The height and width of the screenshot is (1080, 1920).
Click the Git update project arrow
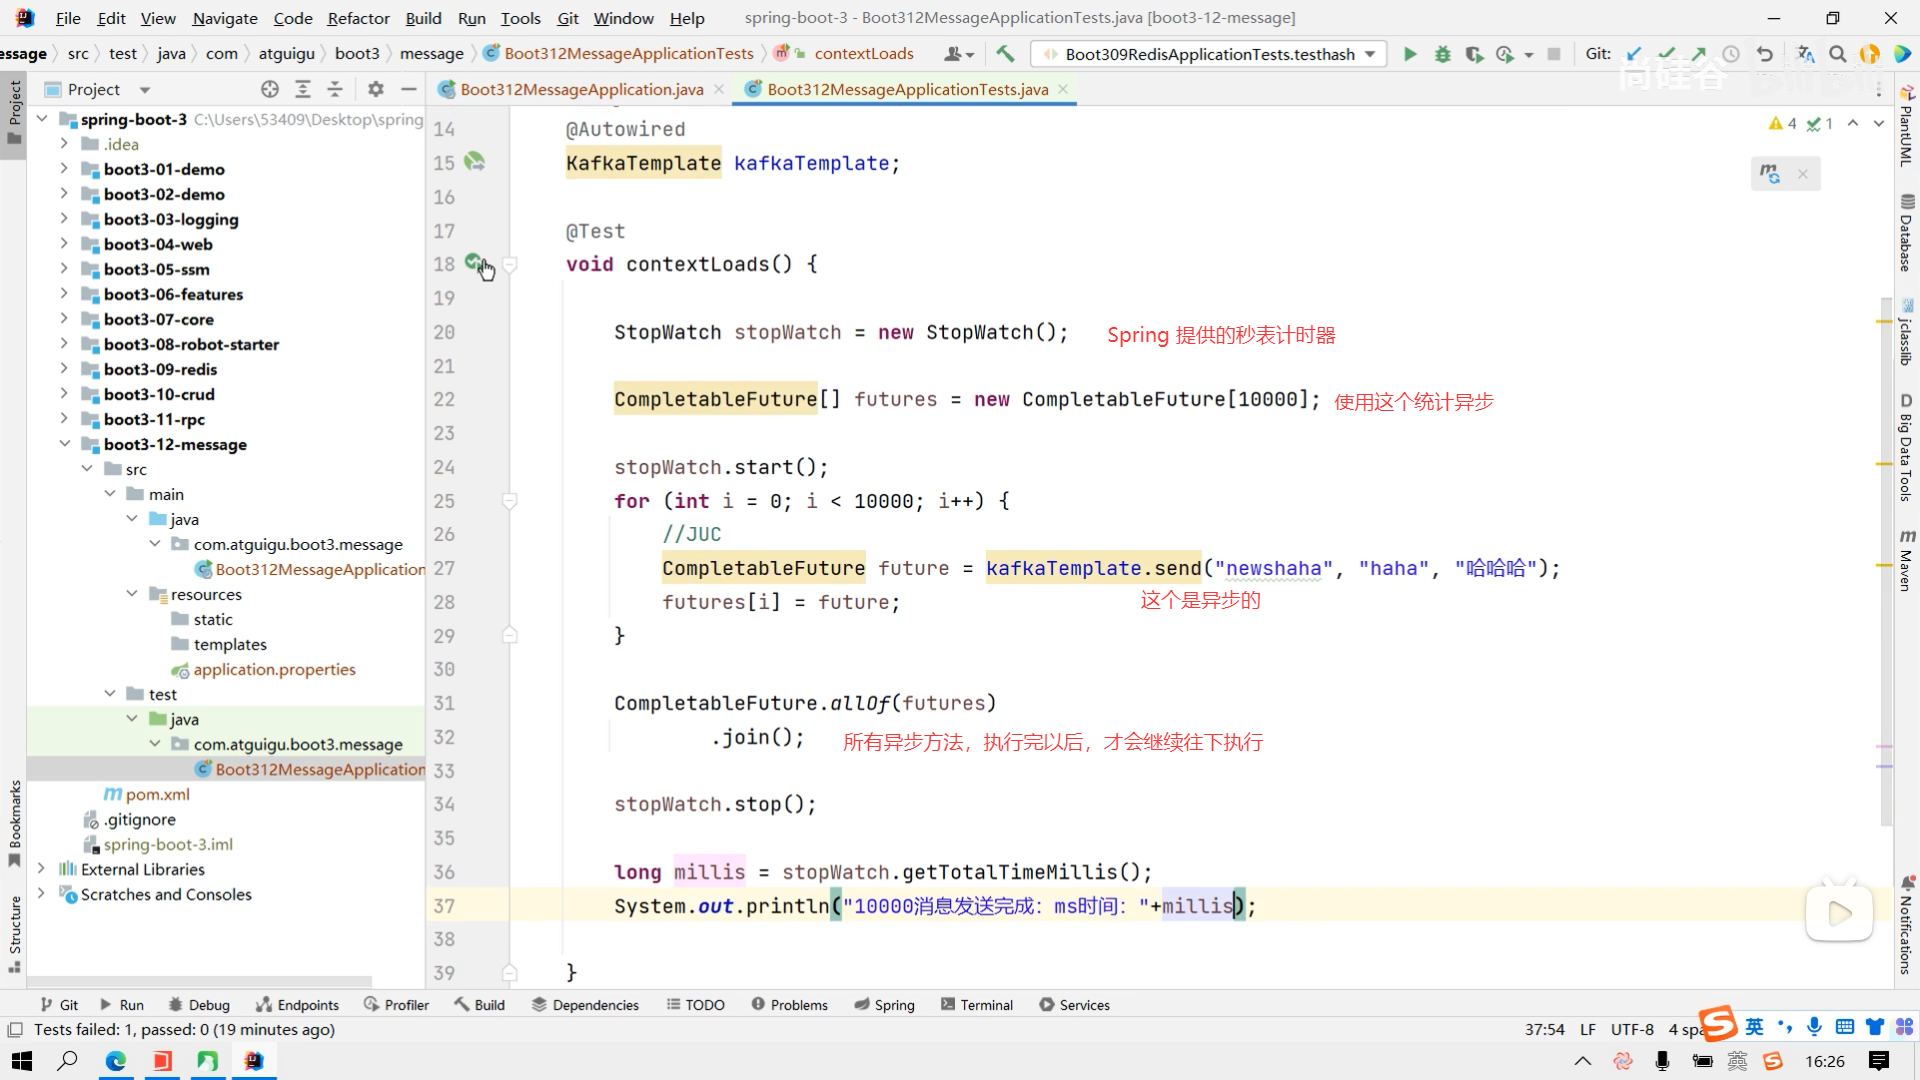coord(1634,54)
